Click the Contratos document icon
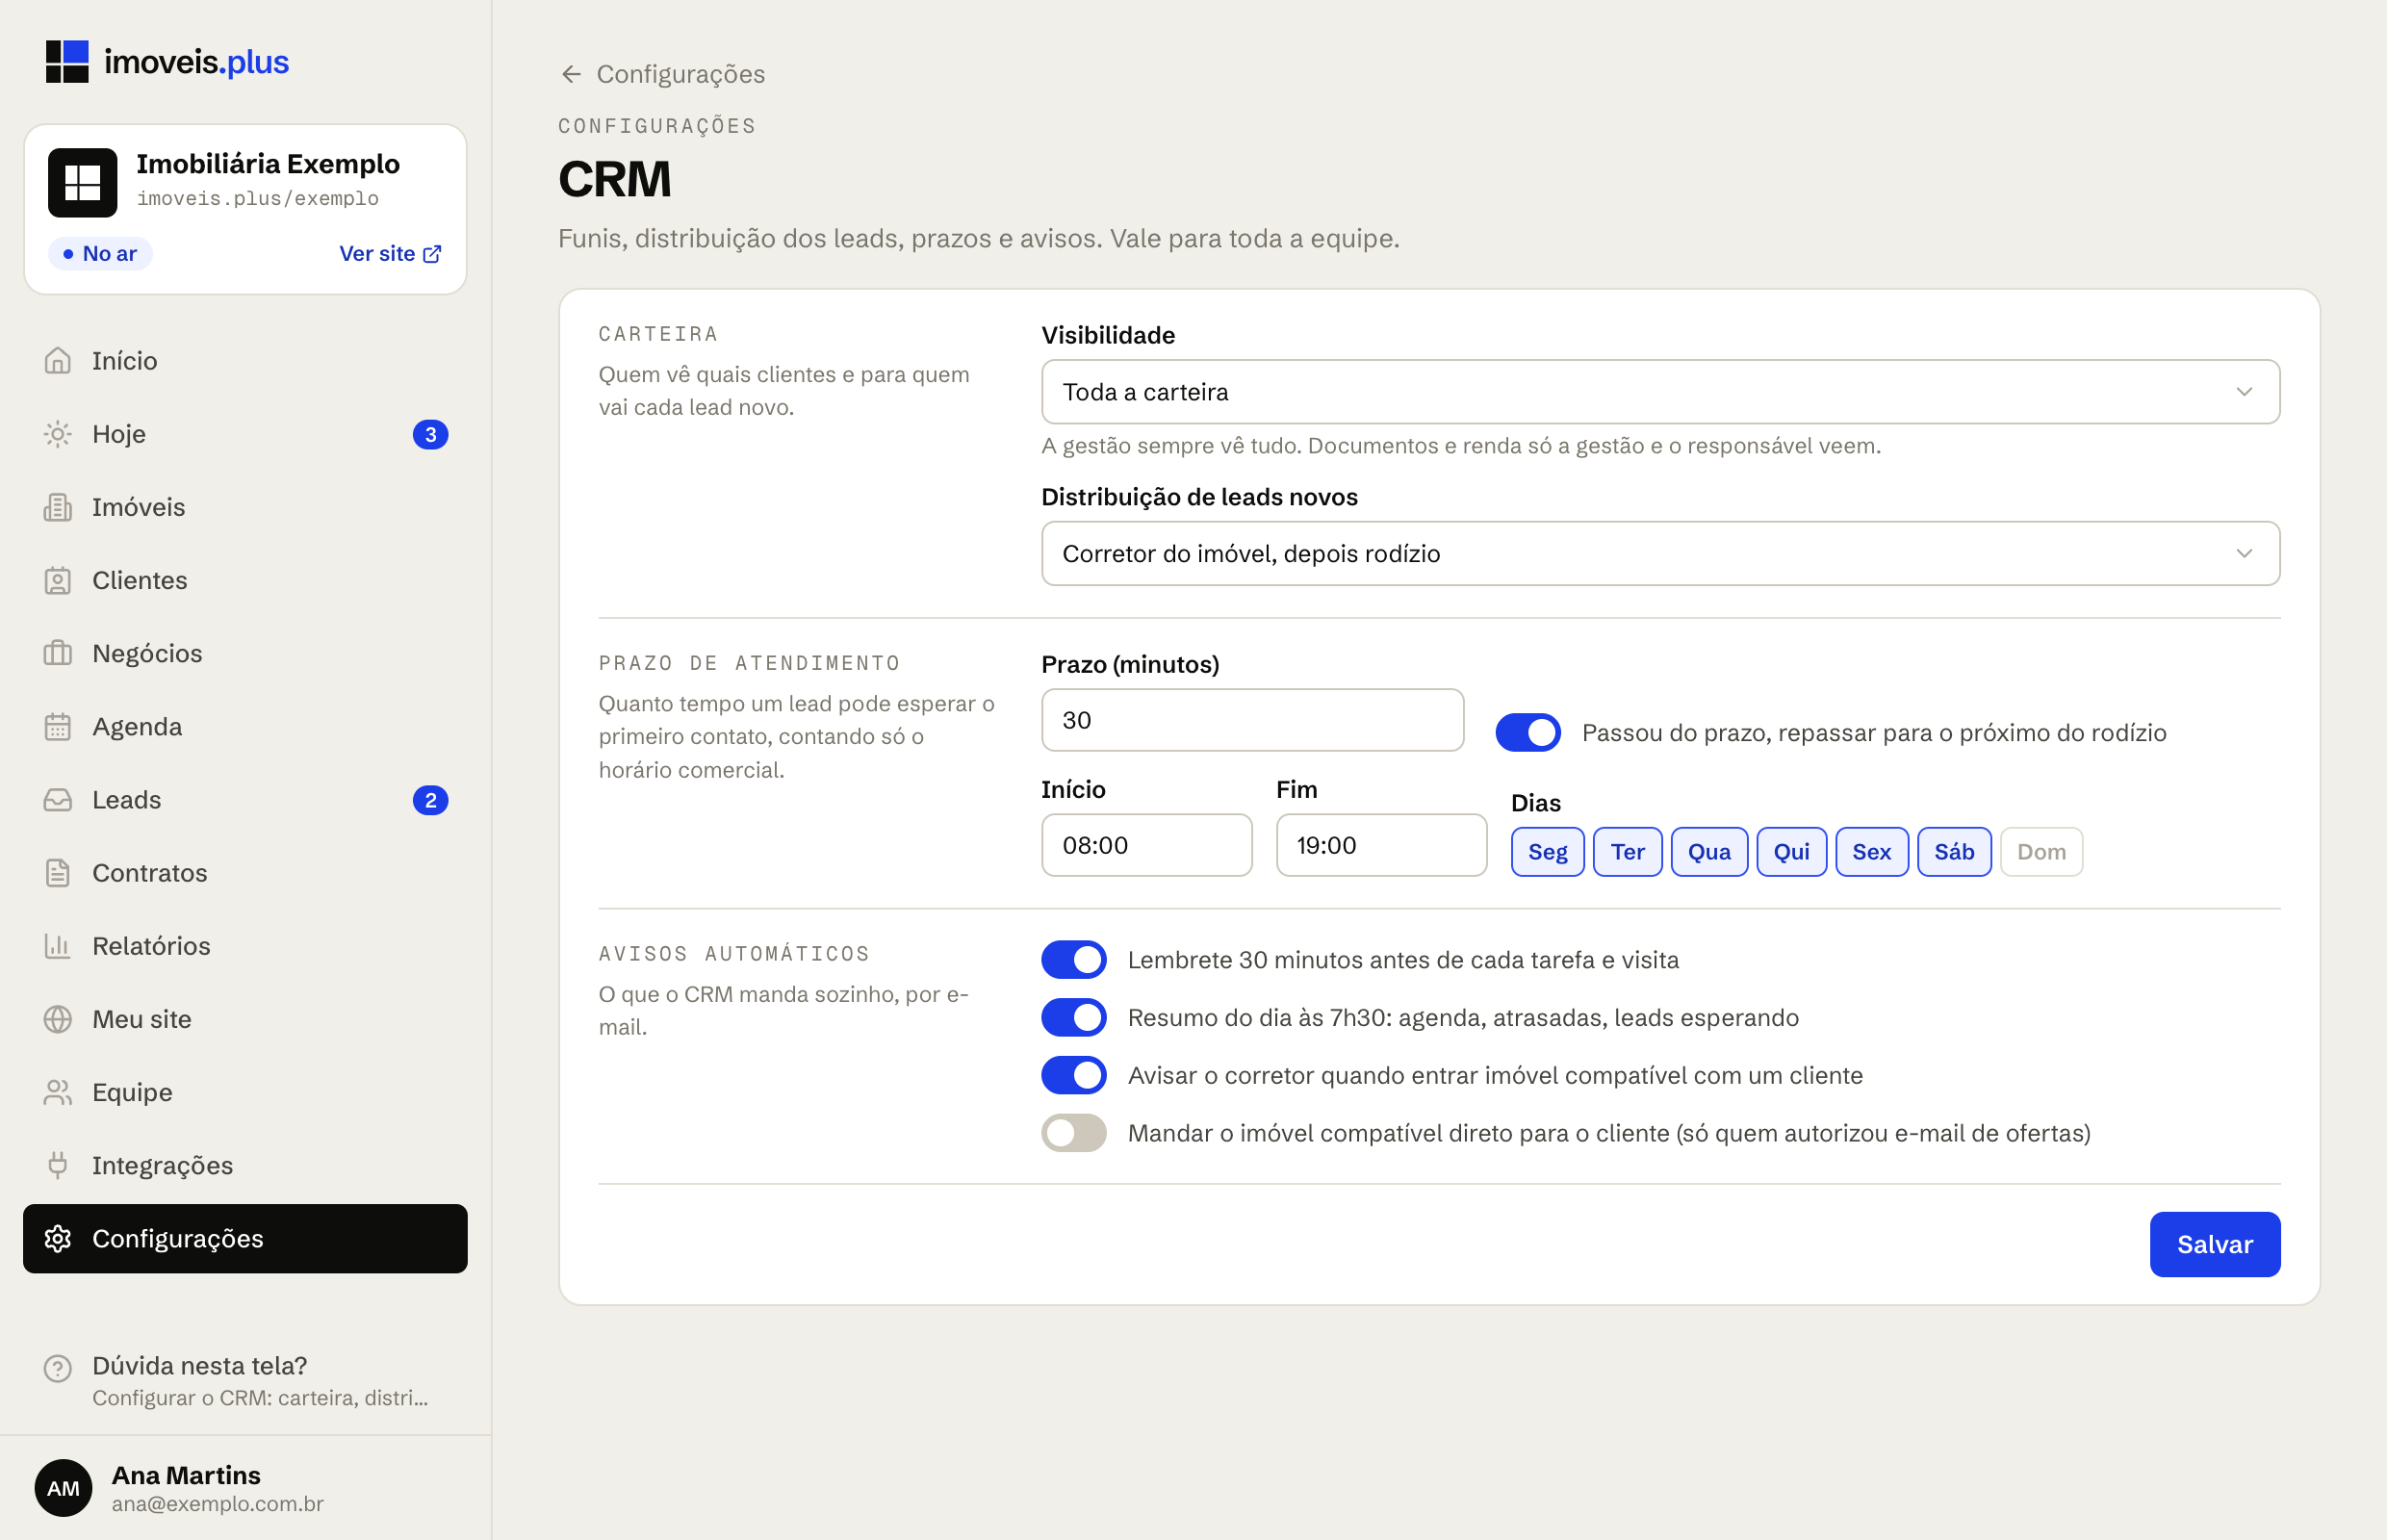 [x=58, y=873]
